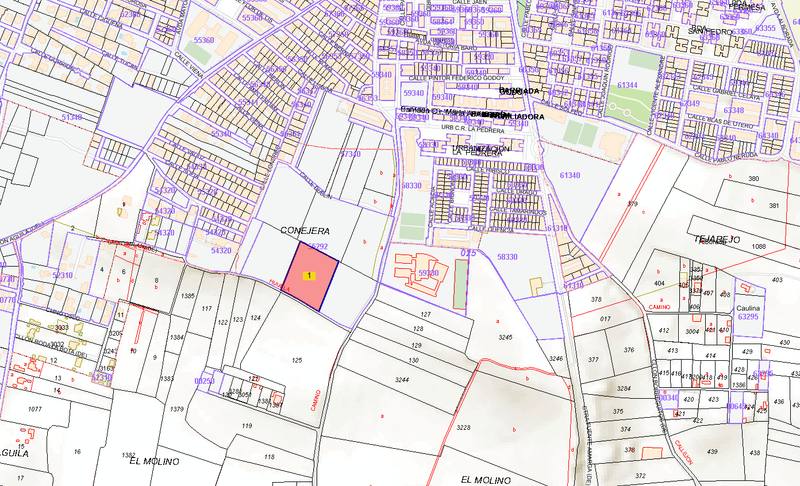The width and height of the screenshot is (800, 486).
Task: Click urban block 59380
Action: pyautogui.click(x=429, y=274)
